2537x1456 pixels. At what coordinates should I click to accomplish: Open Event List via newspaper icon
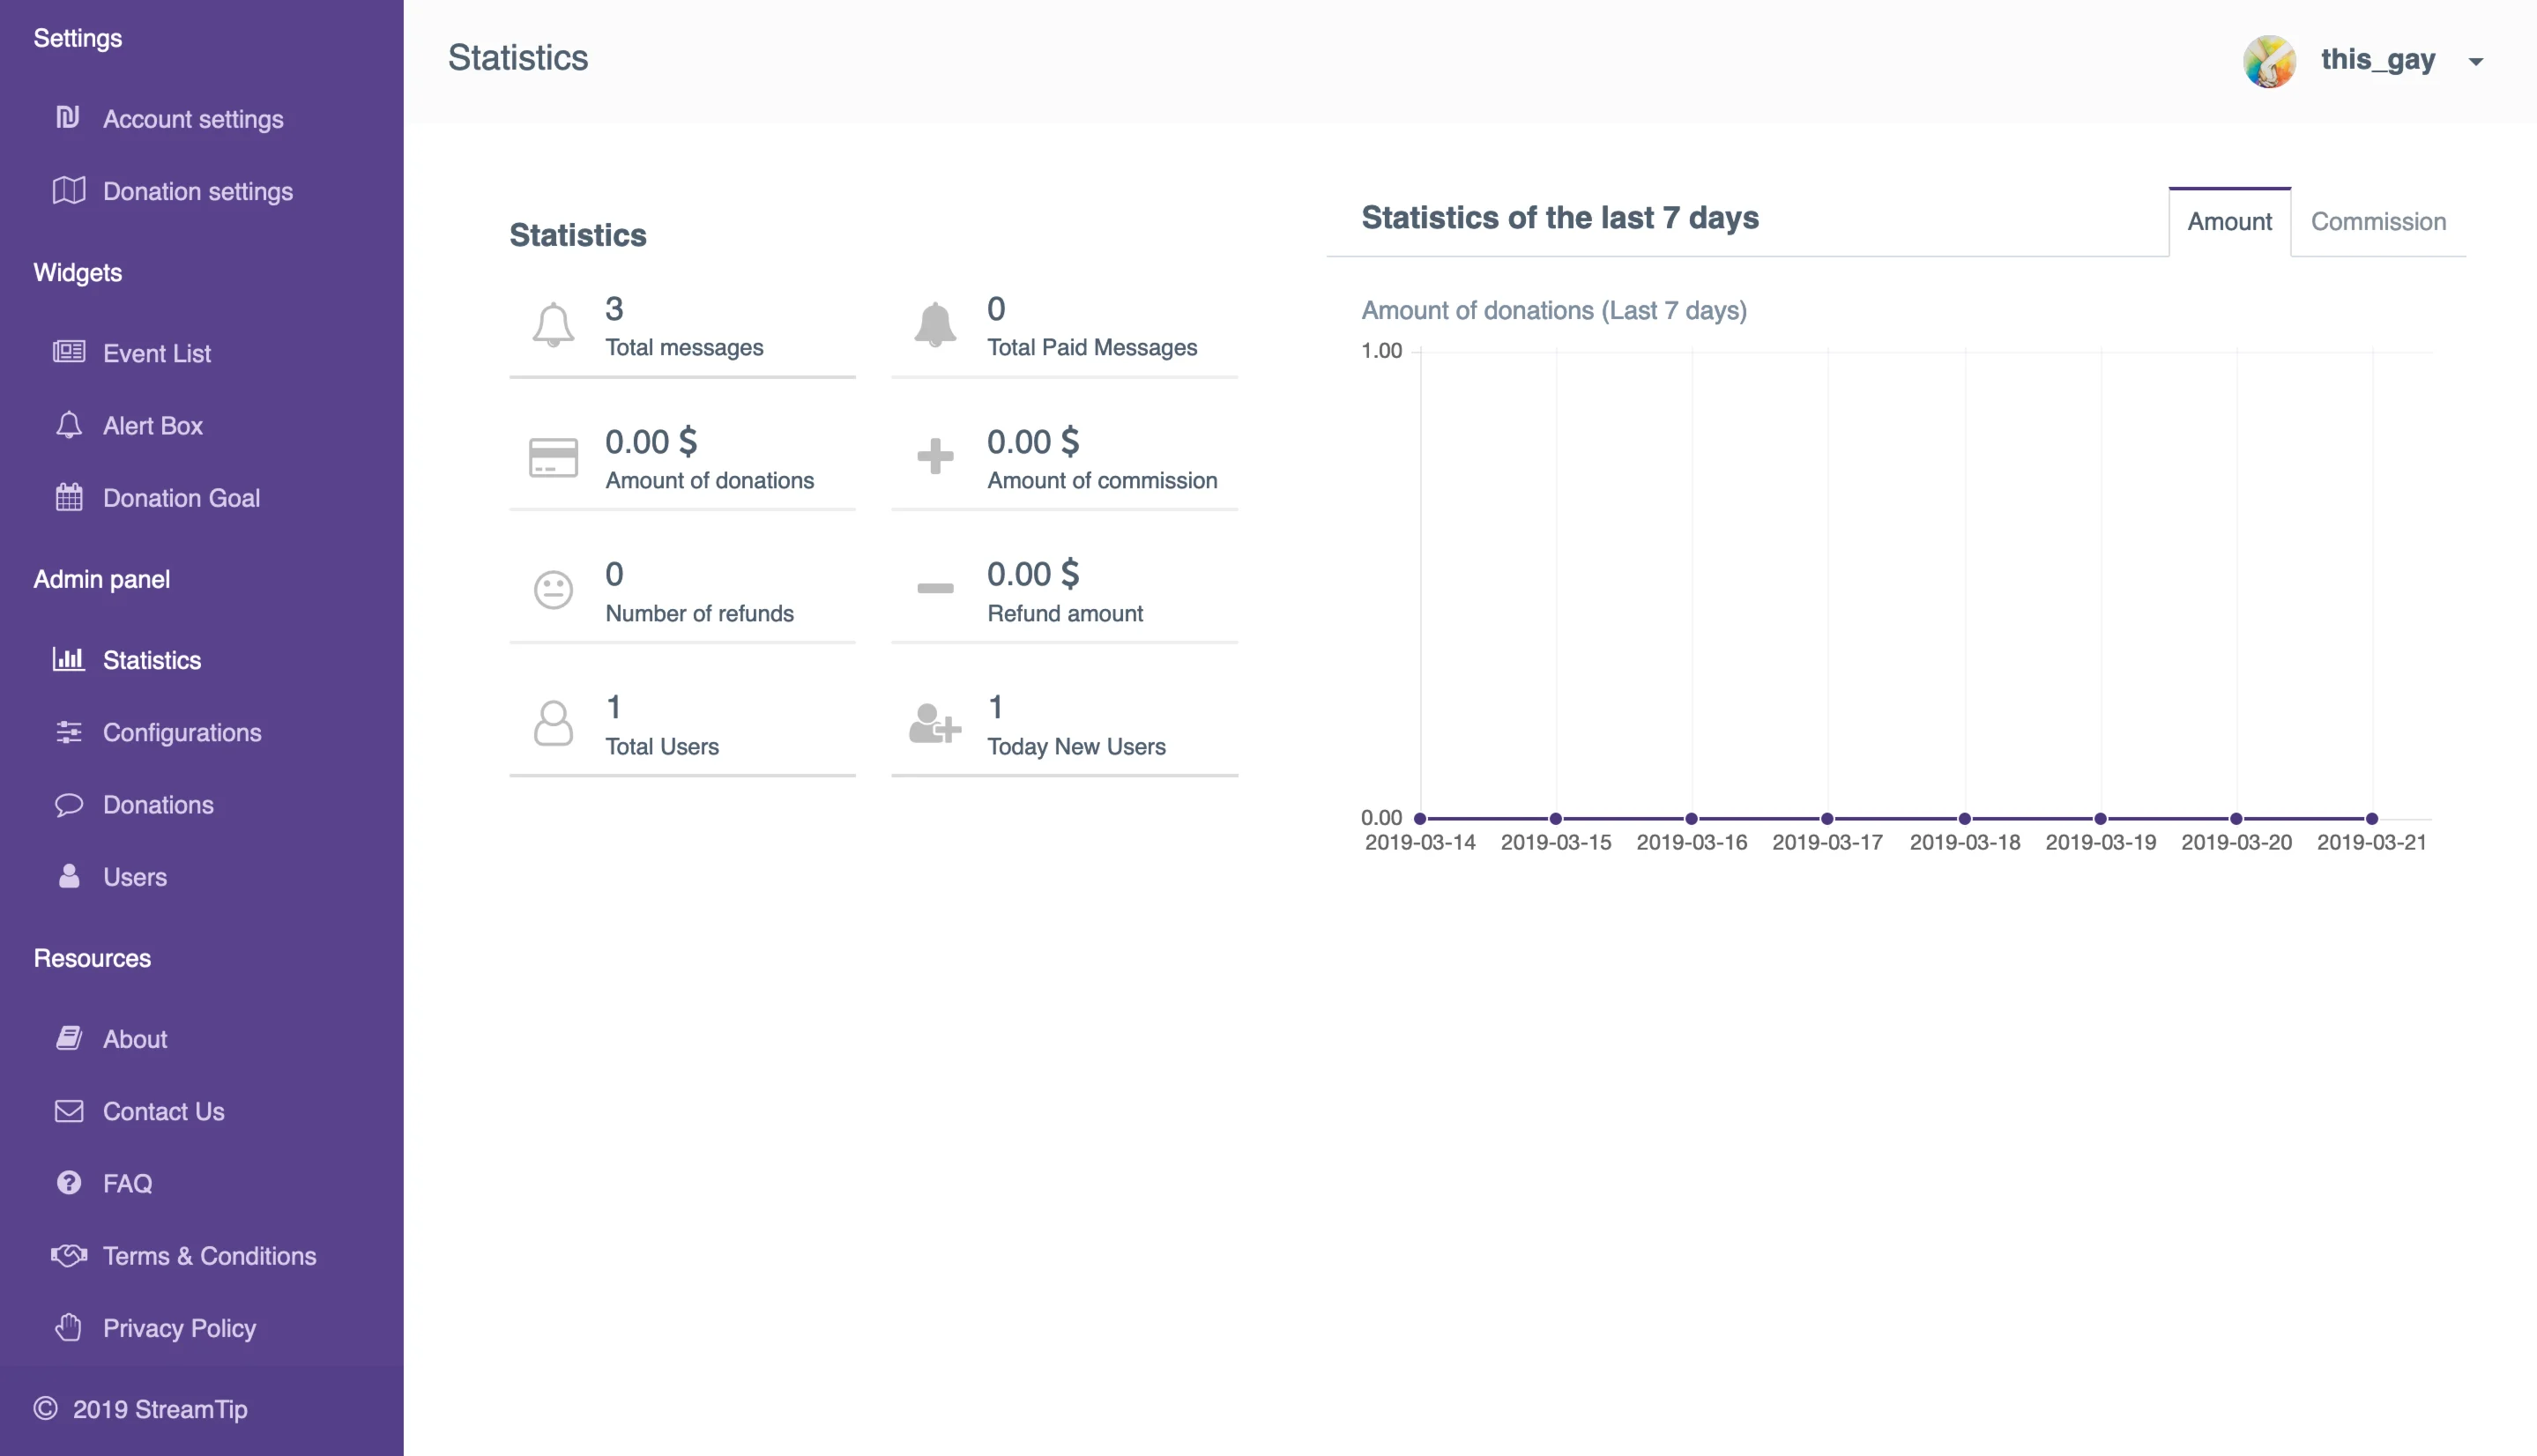(68, 352)
